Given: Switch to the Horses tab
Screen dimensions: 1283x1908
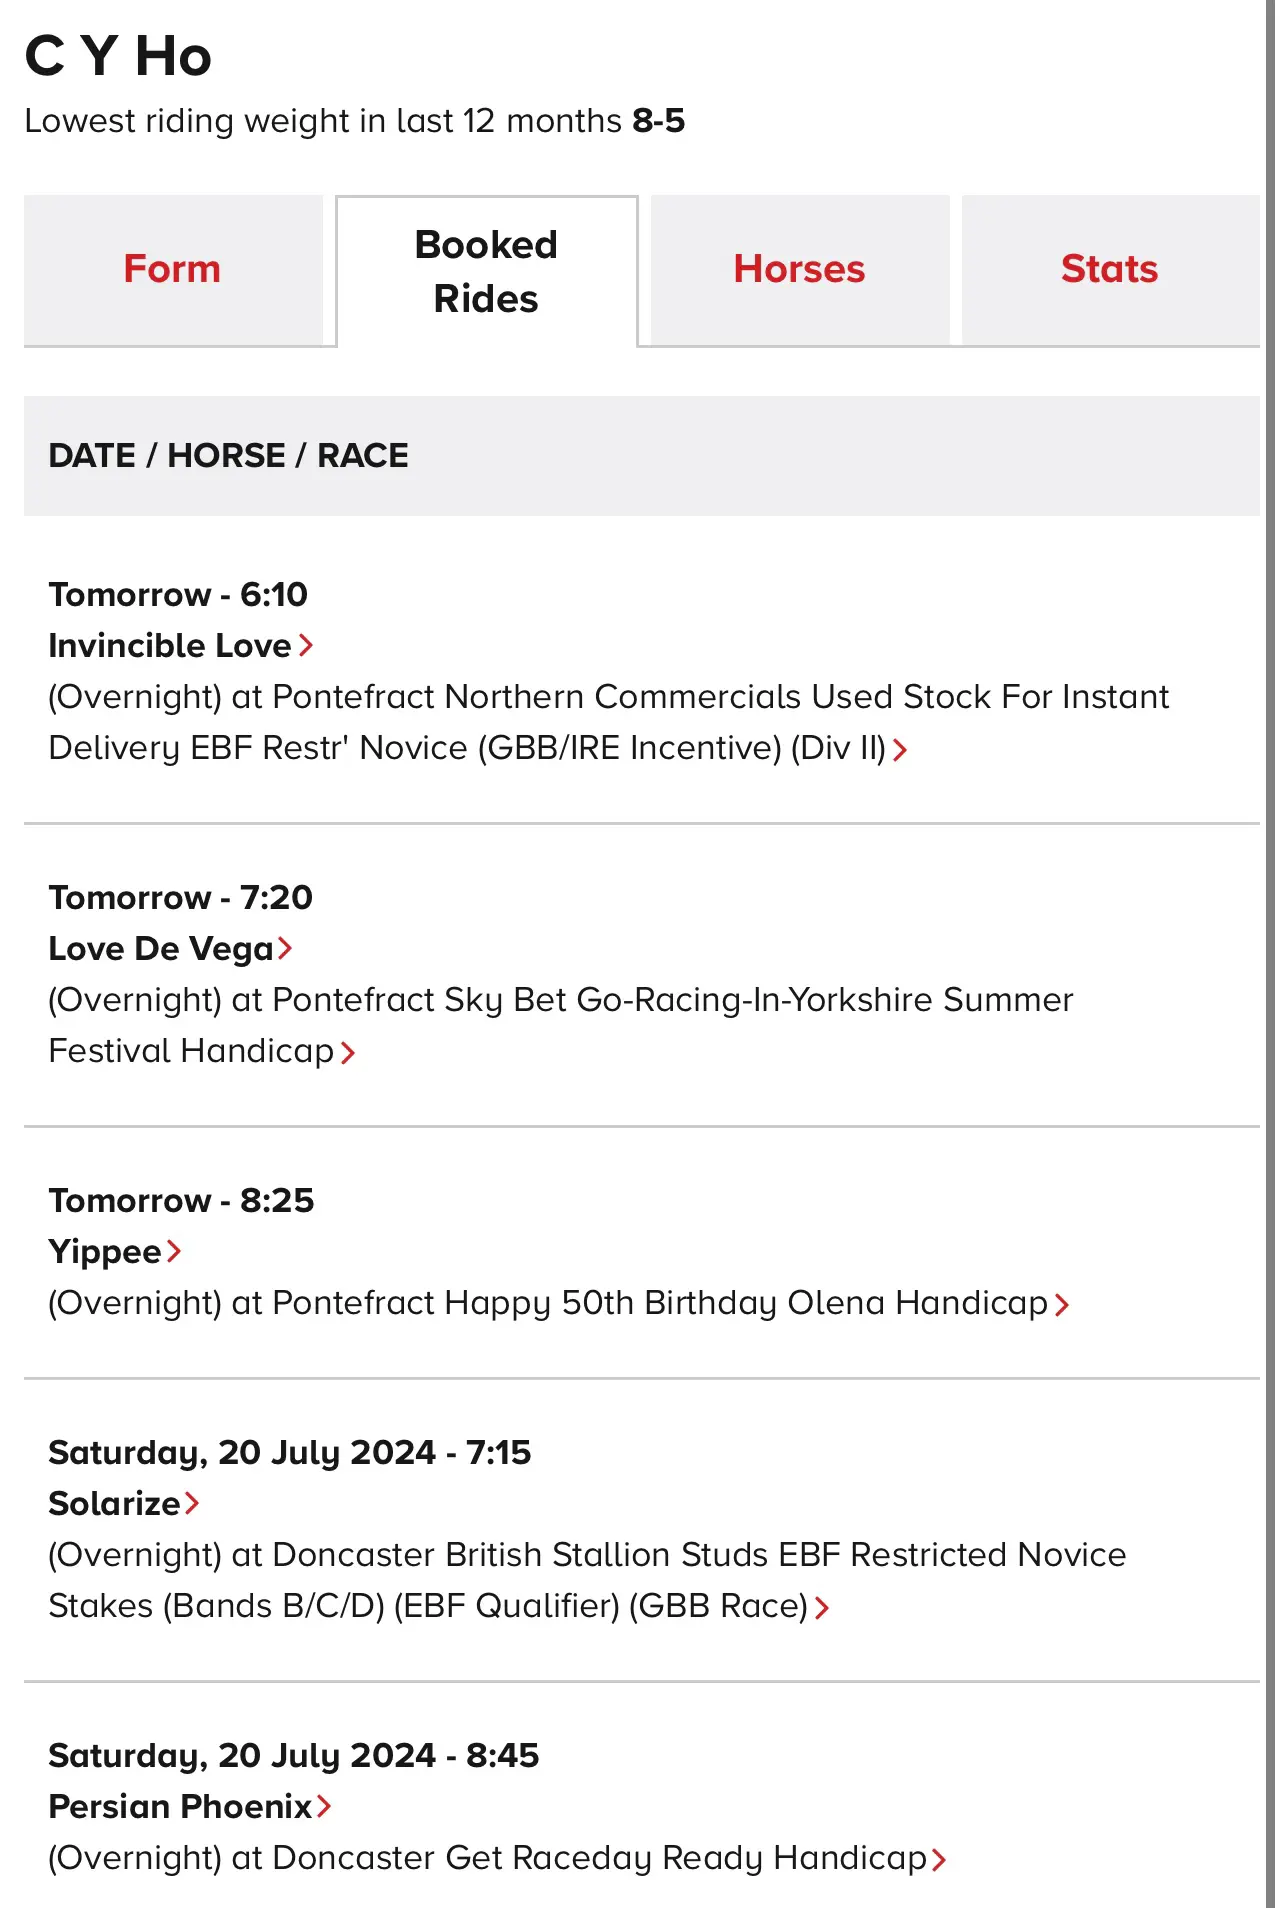Looking at the screenshot, I should pos(800,270).
